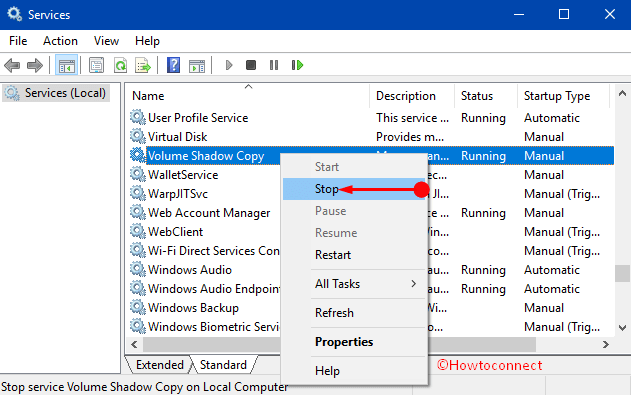Click gear icon of Virtual Disk
This screenshot has width=631, height=395.
pyautogui.click(x=138, y=136)
